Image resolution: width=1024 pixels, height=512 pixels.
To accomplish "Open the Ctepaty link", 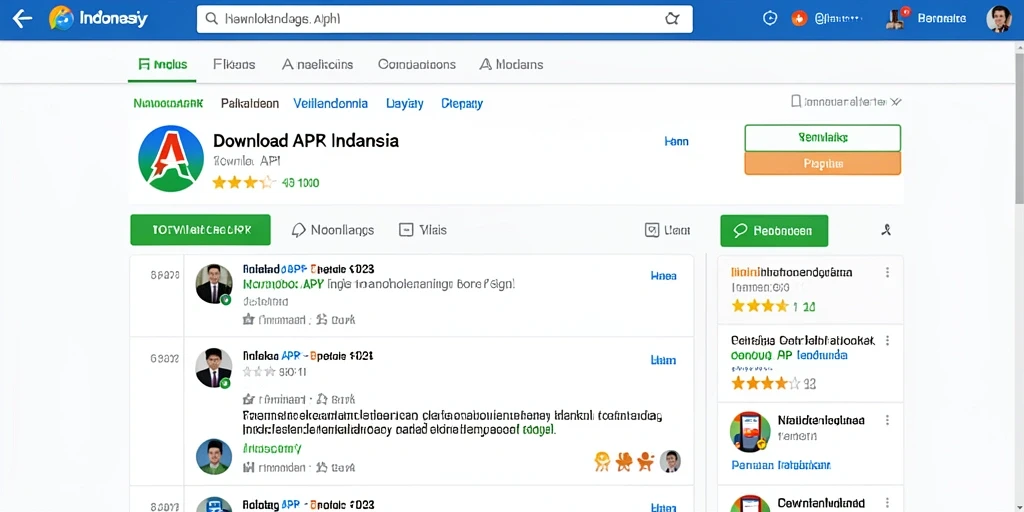I will (462, 103).
